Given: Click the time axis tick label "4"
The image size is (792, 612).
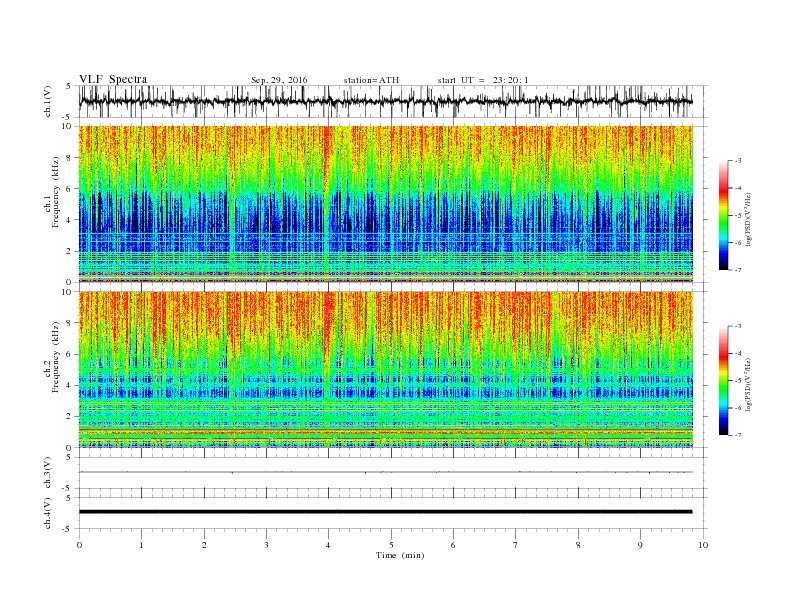Looking at the screenshot, I should (329, 545).
